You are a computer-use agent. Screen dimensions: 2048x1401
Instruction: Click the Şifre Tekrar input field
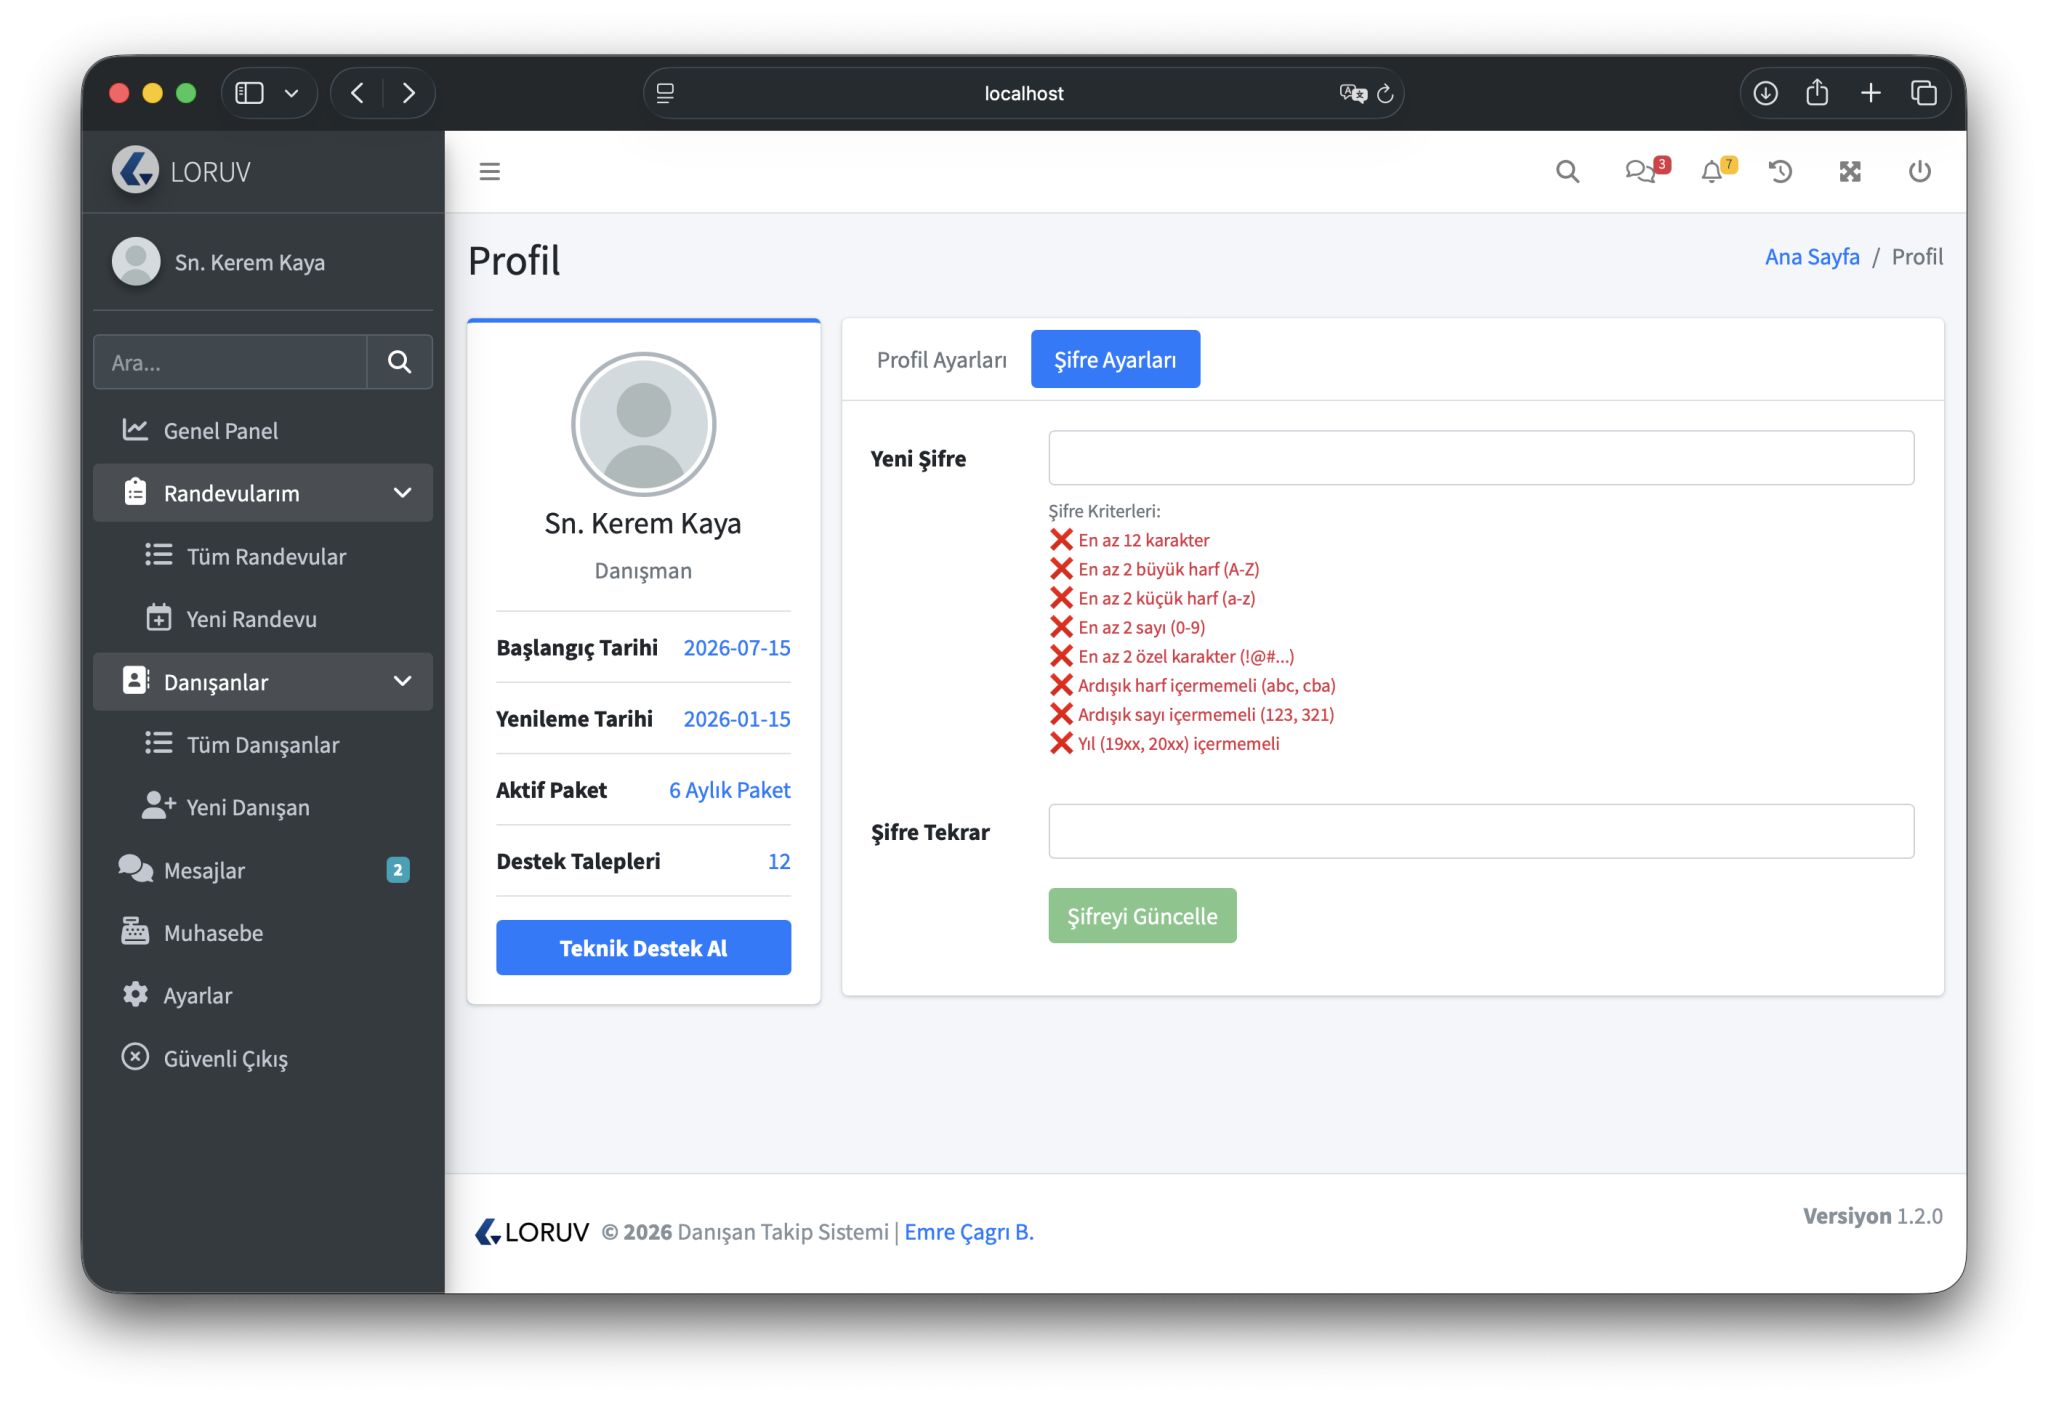pos(1480,831)
